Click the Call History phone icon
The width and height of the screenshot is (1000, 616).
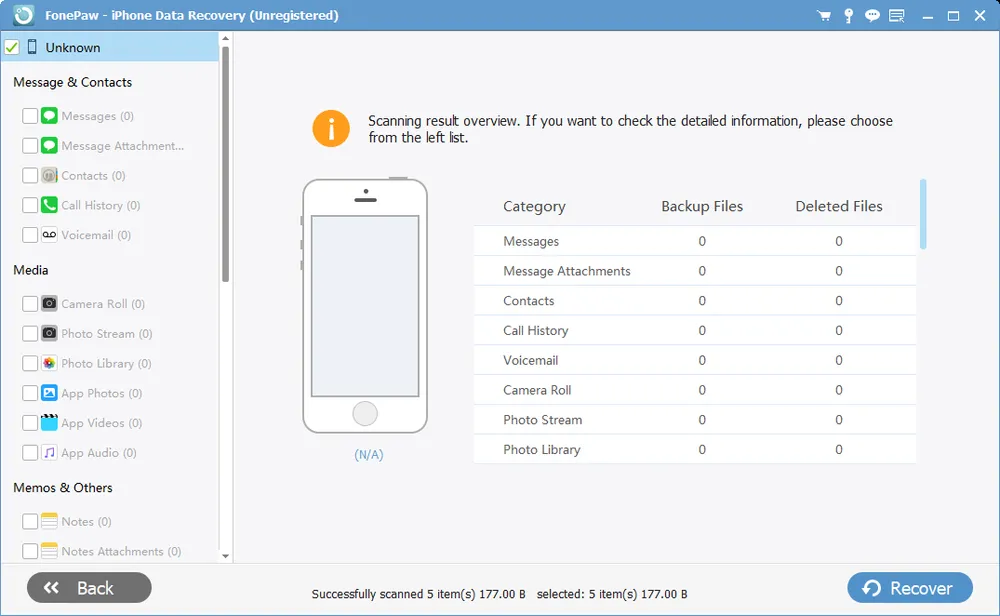pos(49,205)
